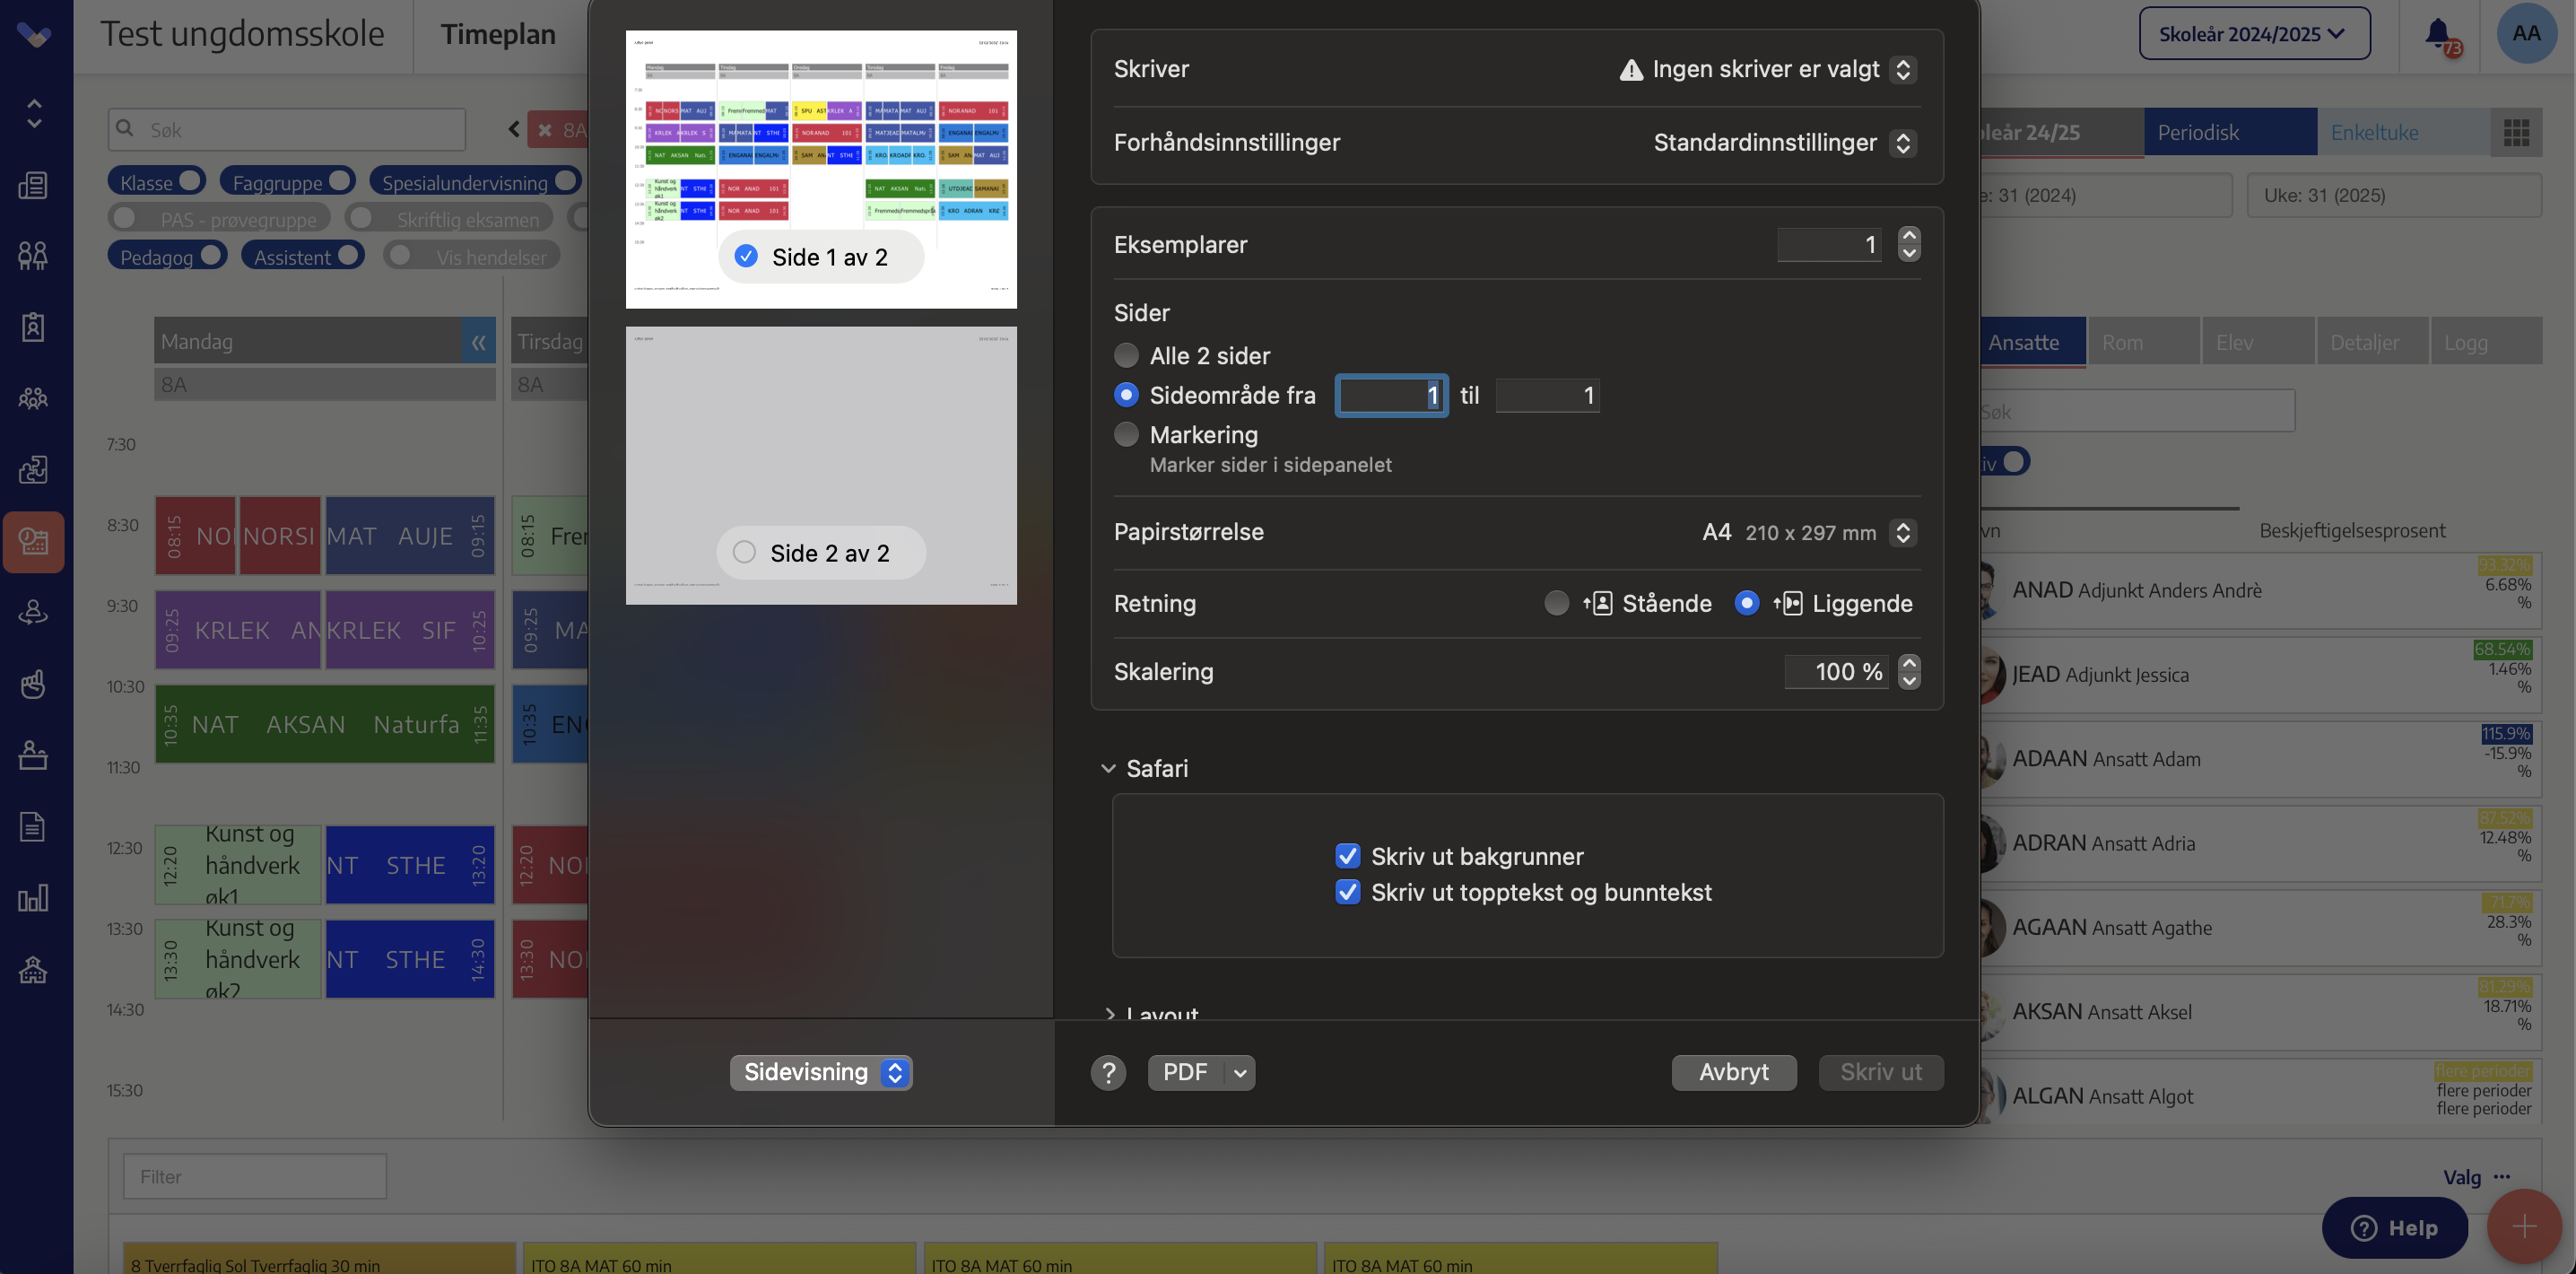Collapse the Safari section
Image resolution: width=2576 pixels, height=1274 pixels.
click(1108, 768)
